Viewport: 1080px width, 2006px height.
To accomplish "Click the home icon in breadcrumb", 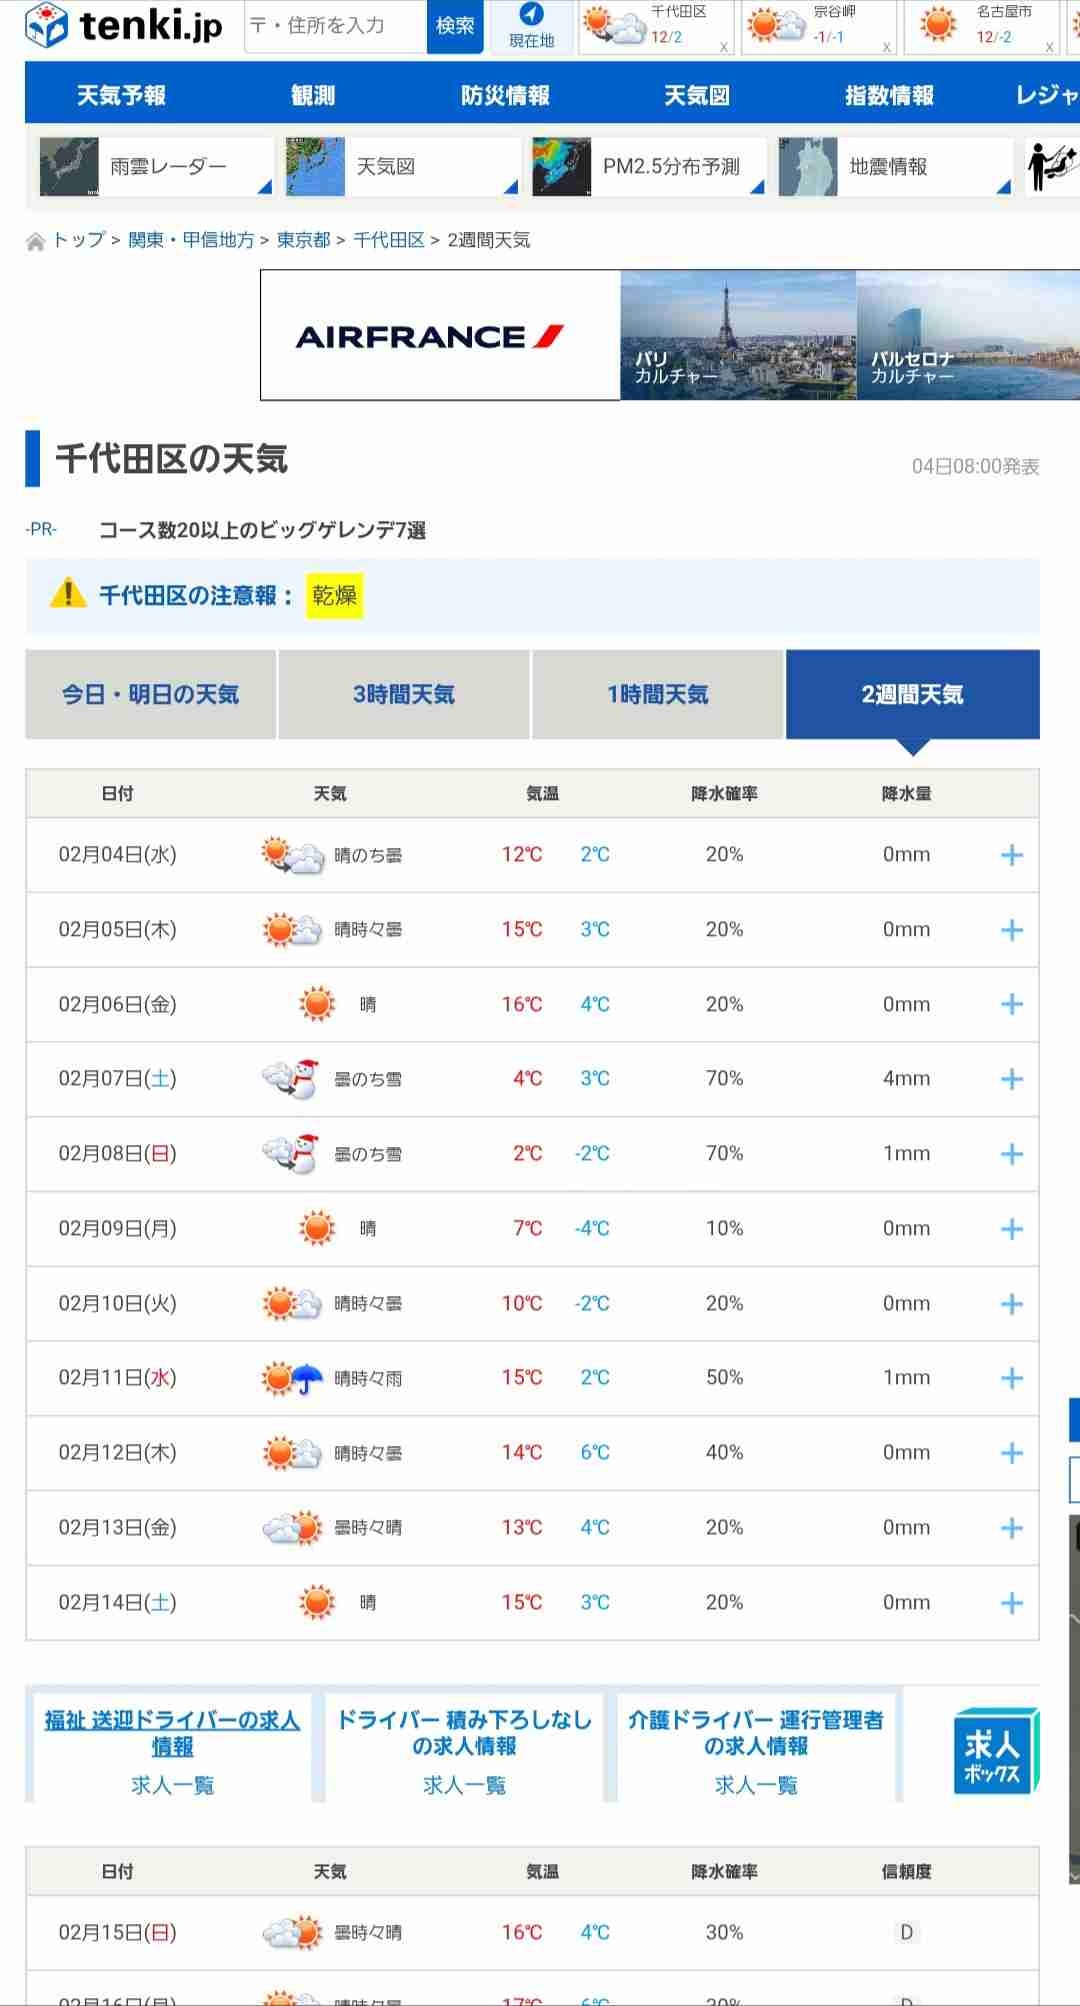I will pyautogui.click(x=36, y=242).
